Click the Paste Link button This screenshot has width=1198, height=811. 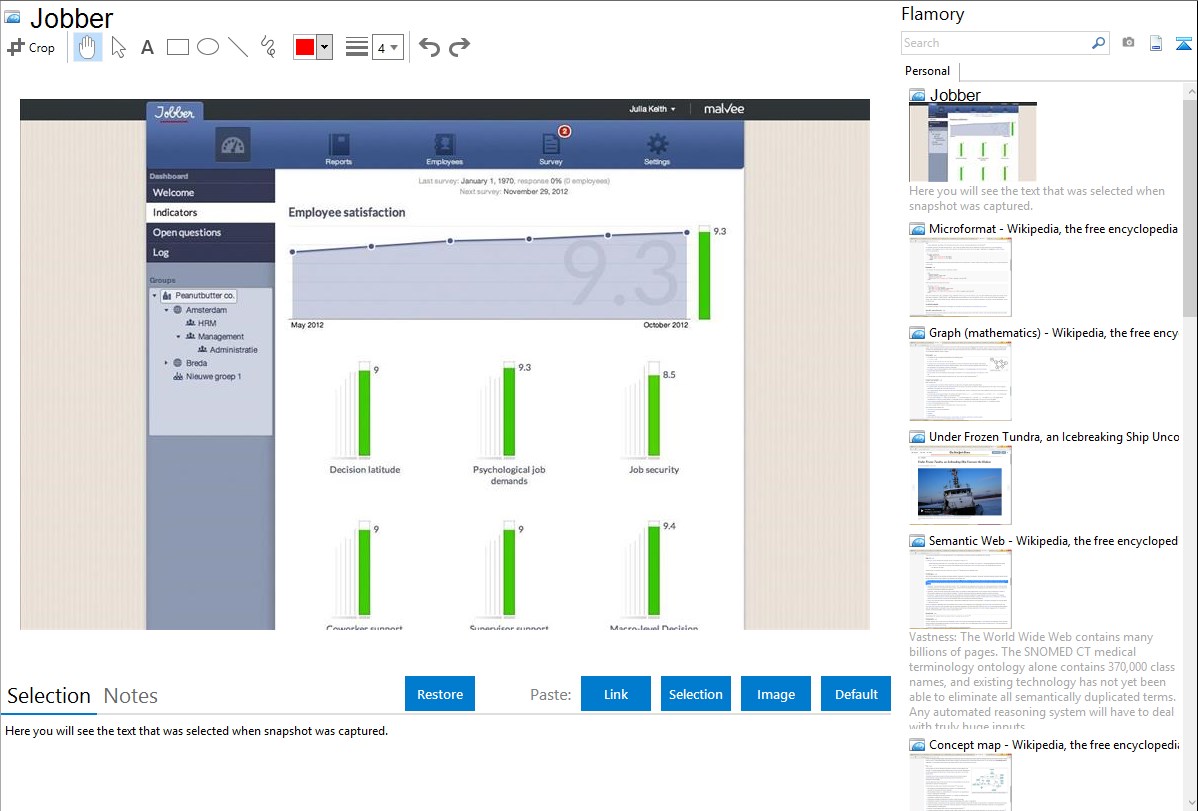pyautogui.click(x=616, y=693)
